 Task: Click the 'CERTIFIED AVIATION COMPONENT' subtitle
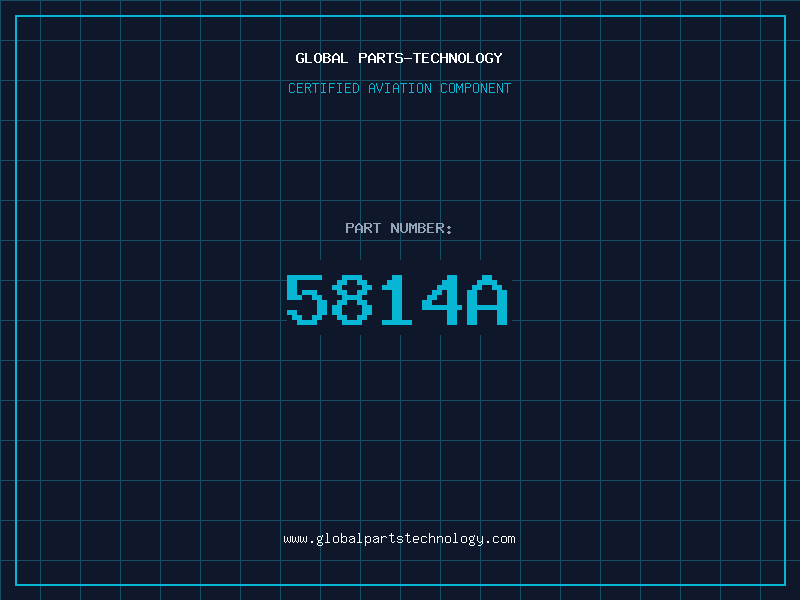[x=399, y=88]
